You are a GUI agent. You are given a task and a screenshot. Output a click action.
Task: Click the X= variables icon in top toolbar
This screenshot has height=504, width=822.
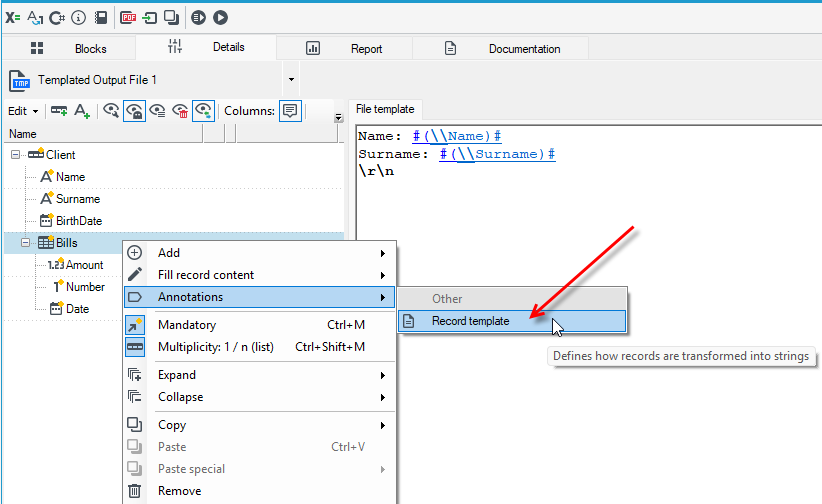click(x=13, y=18)
